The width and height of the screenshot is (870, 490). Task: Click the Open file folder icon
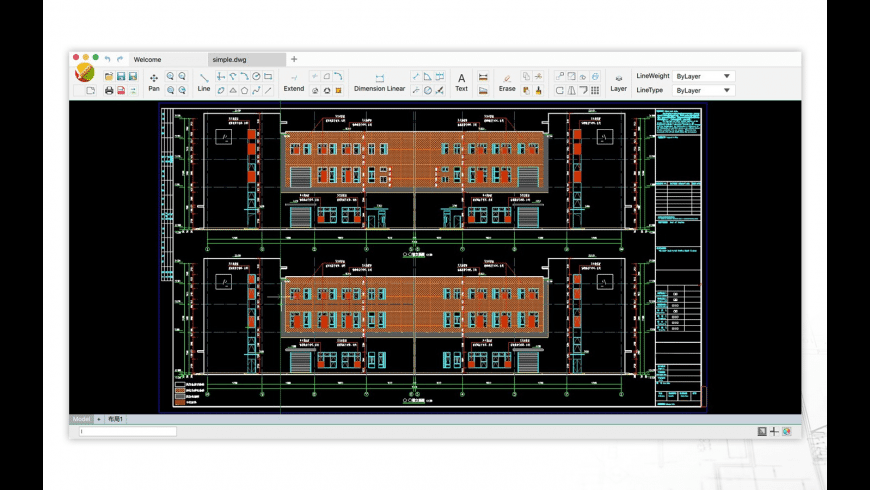pos(109,76)
